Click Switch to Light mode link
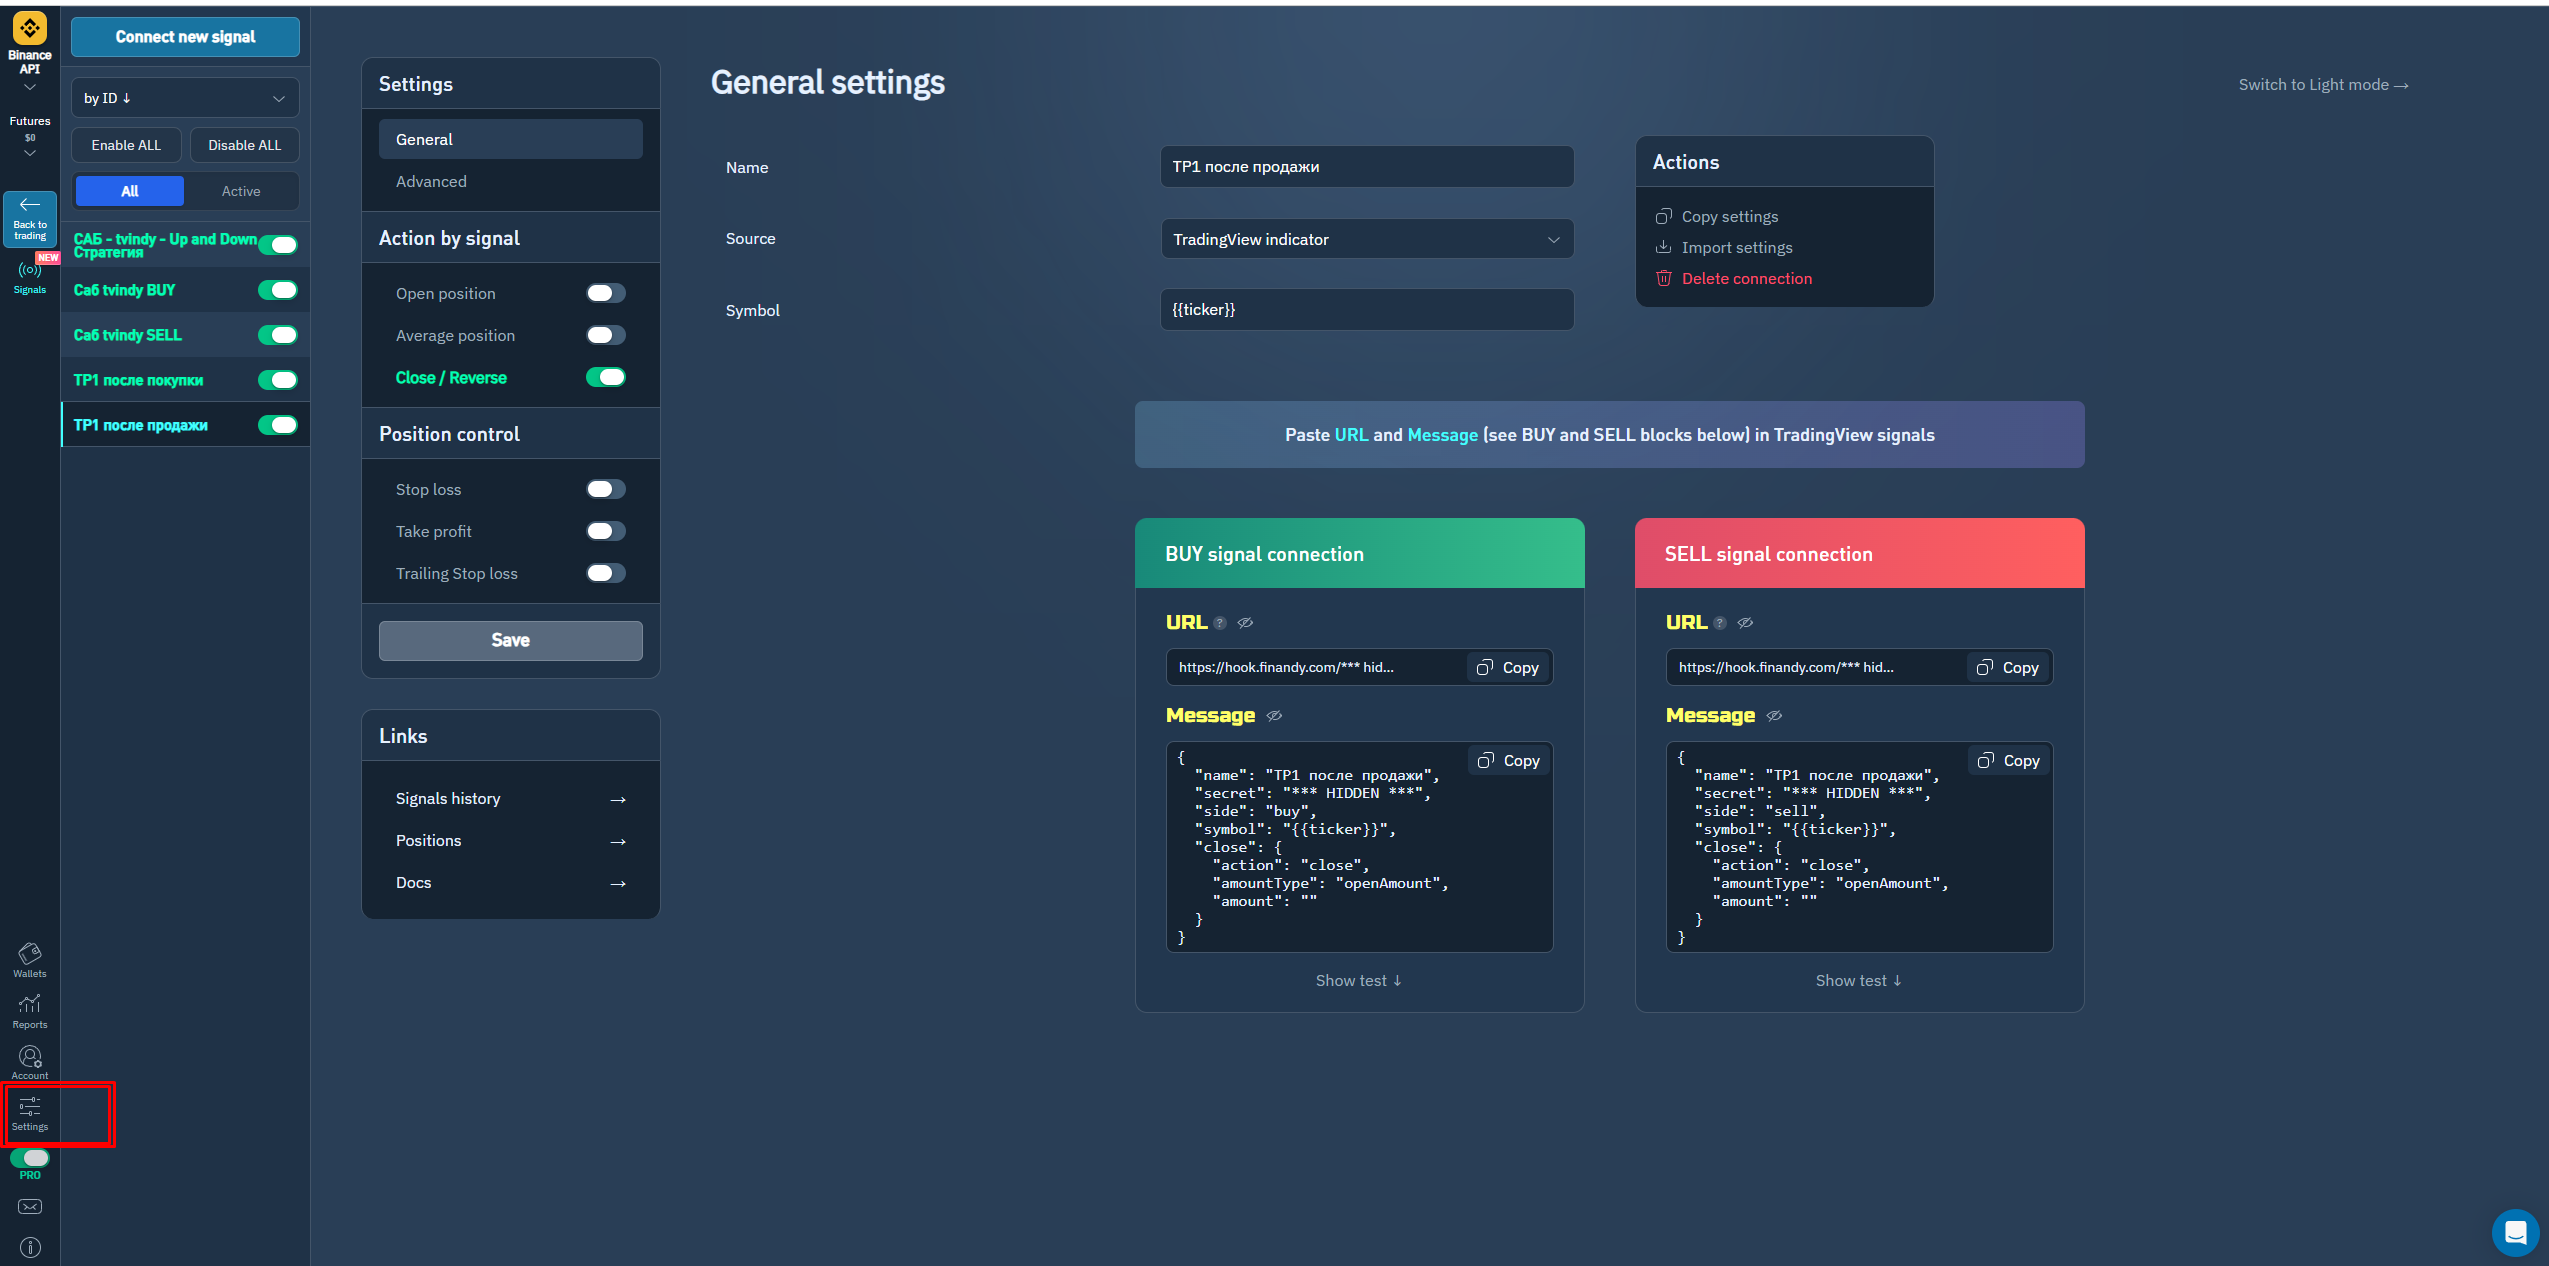Screen dimensions: 2549x1266 2323,85
